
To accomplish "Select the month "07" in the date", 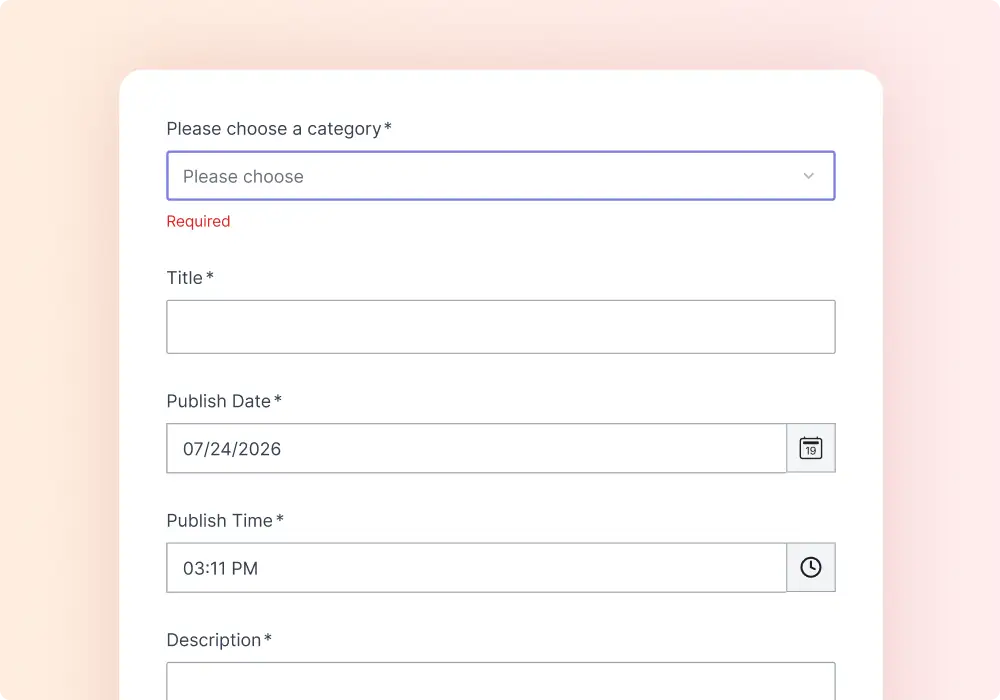I will point(193,449).
